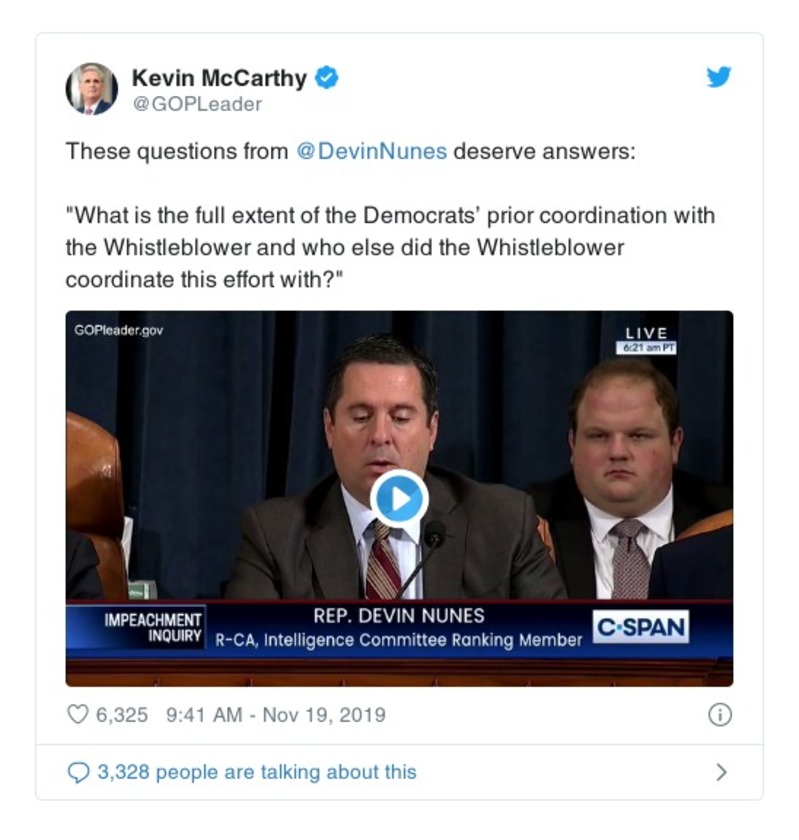Click the C-SPAN logo in the video
Image resolution: width=799 pixels, height=840 pixels.
tap(641, 628)
